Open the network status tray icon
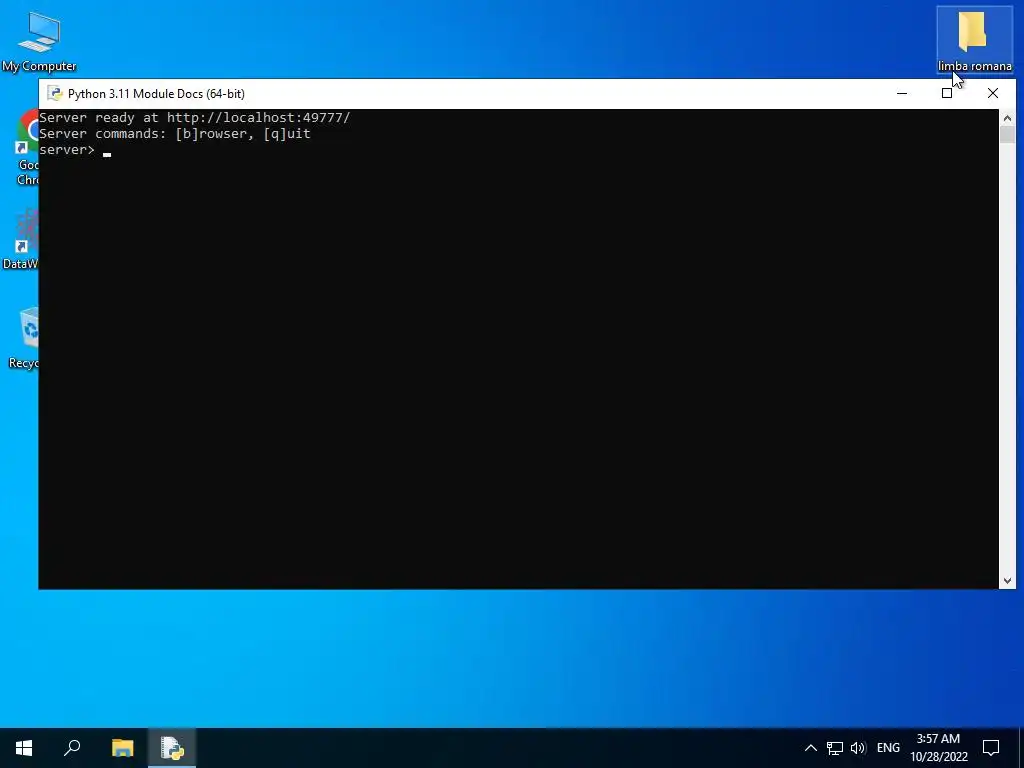The height and width of the screenshot is (768, 1024). coord(835,748)
